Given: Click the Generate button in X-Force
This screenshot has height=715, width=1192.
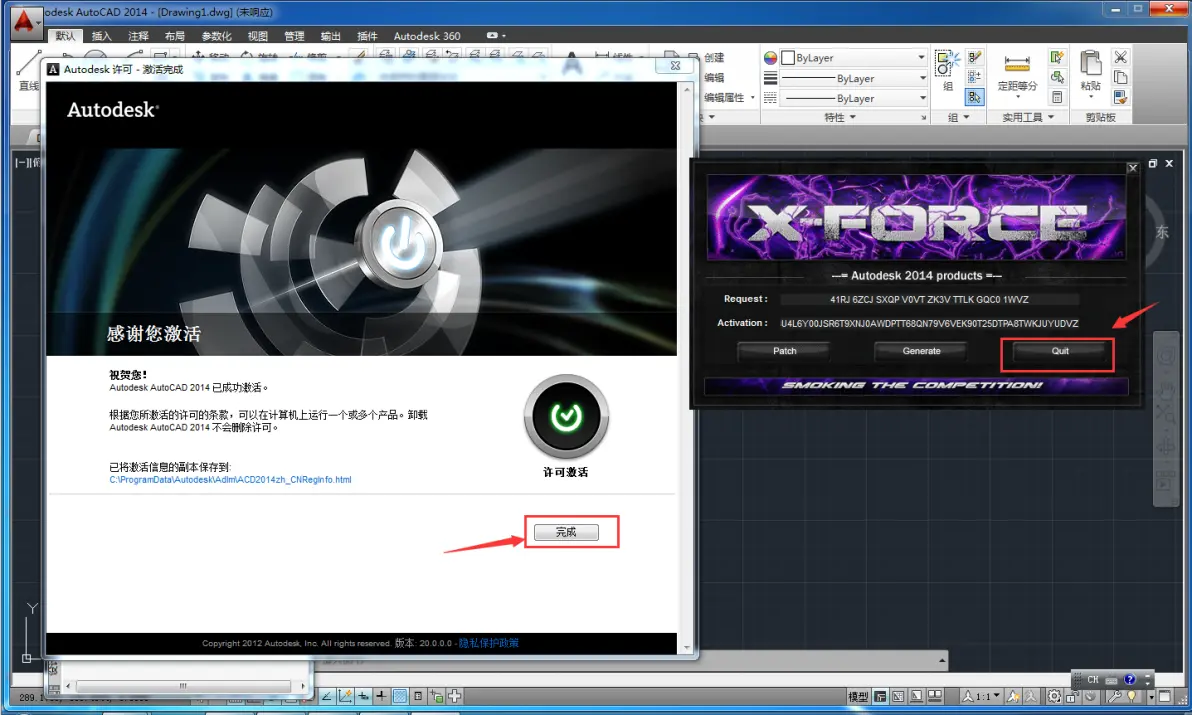Looking at the screenshot, I should point(921,351).
